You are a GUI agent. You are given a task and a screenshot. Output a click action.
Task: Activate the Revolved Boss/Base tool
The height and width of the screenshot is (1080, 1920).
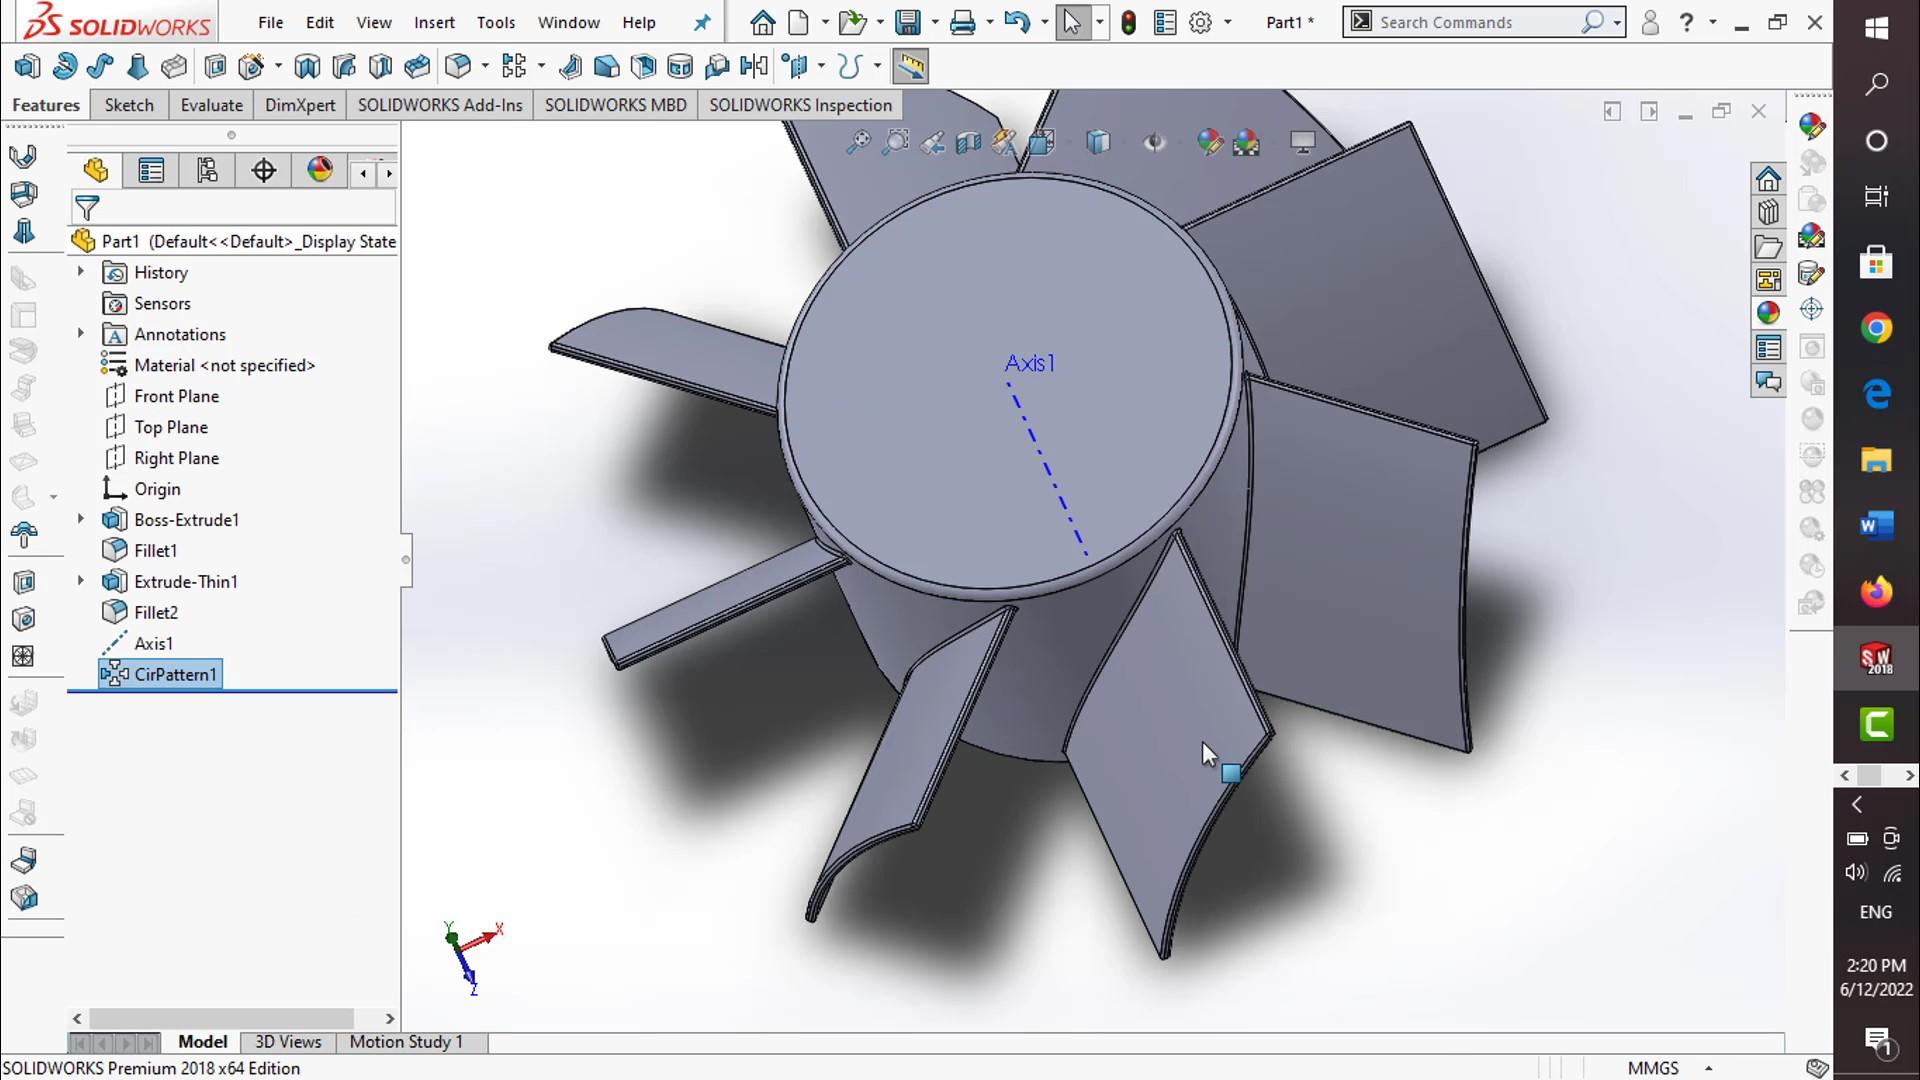(x=64, y=66)
